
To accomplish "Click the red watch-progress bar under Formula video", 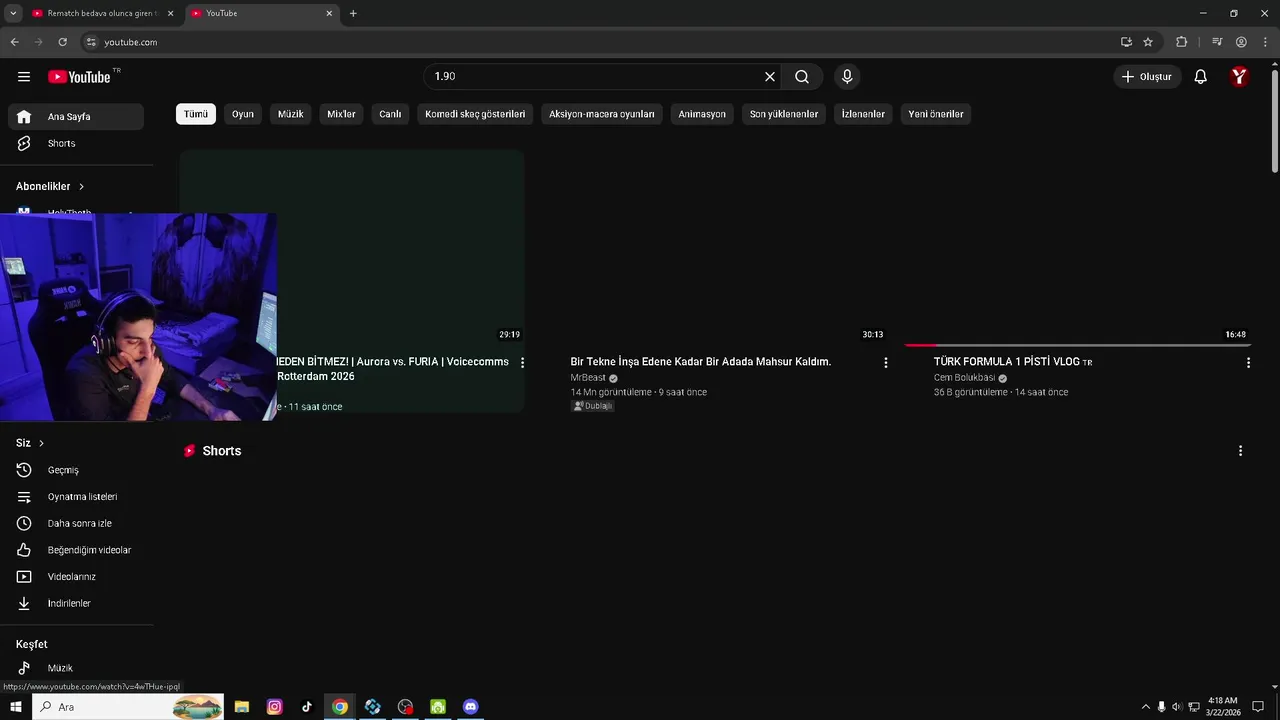I will 920,345.
